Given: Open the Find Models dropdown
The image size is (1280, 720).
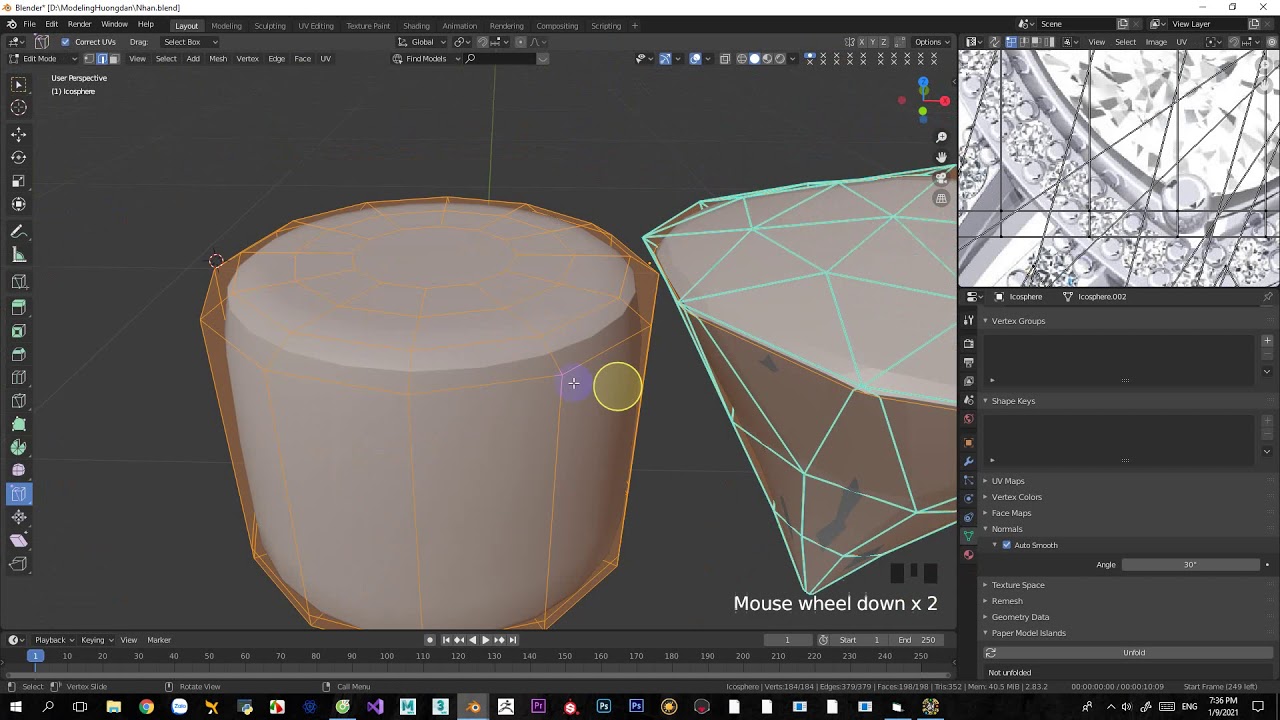Looking at the screenshot, I should (x=427, y=59).
